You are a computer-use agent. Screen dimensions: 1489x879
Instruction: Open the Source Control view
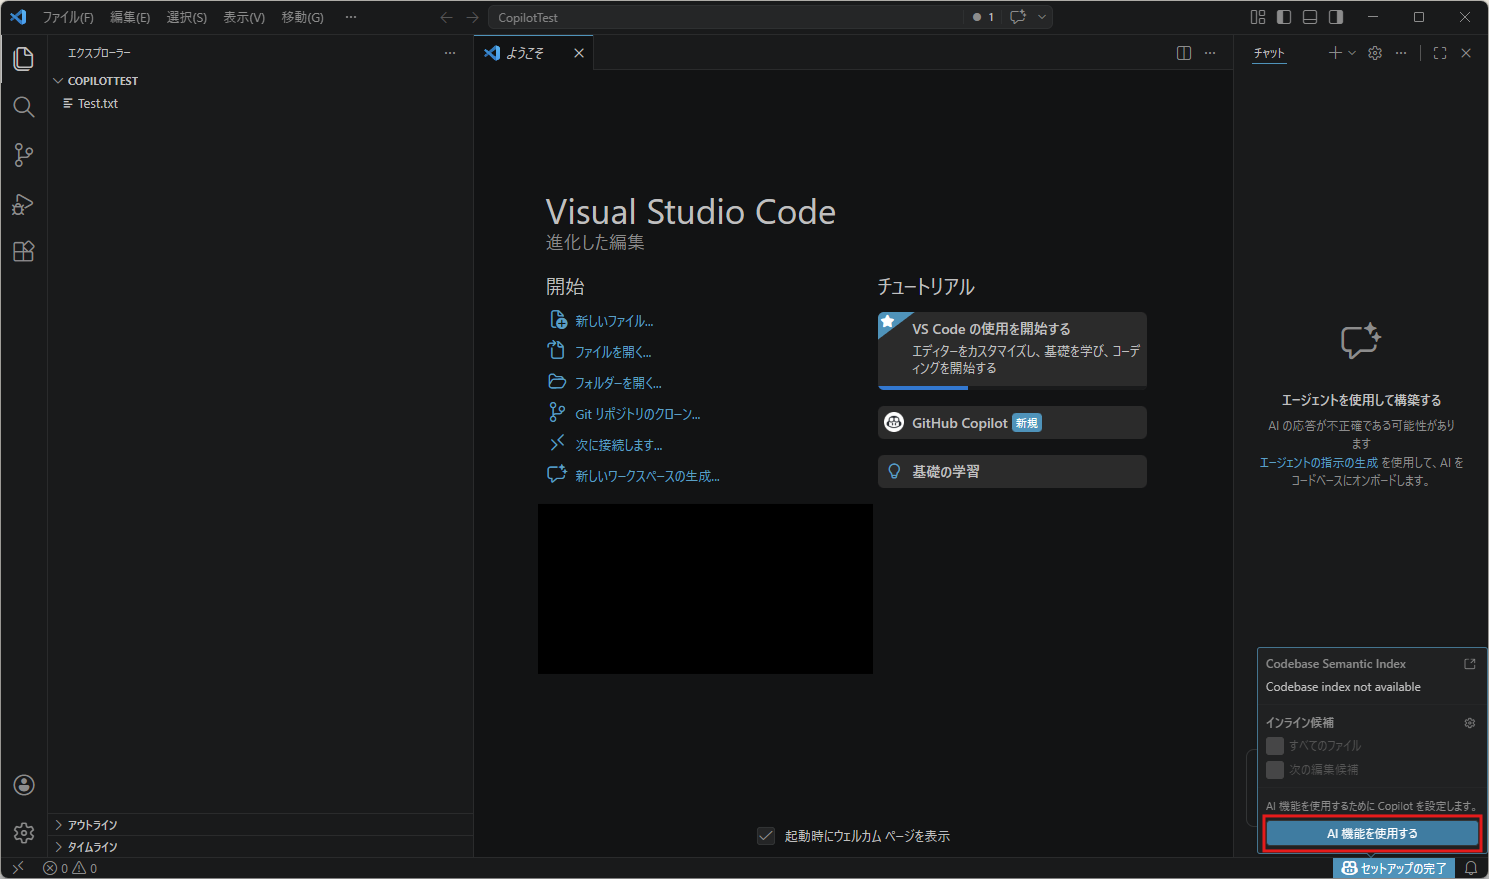click(24, 155)
